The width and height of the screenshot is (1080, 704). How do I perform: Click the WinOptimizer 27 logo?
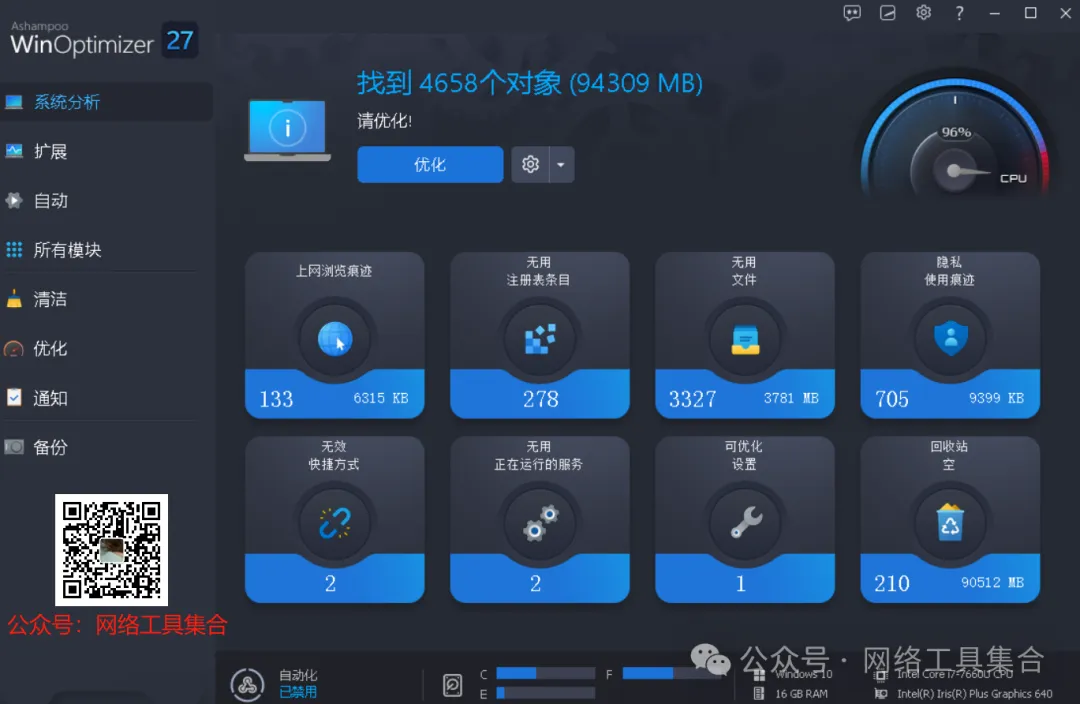[103, 40]
